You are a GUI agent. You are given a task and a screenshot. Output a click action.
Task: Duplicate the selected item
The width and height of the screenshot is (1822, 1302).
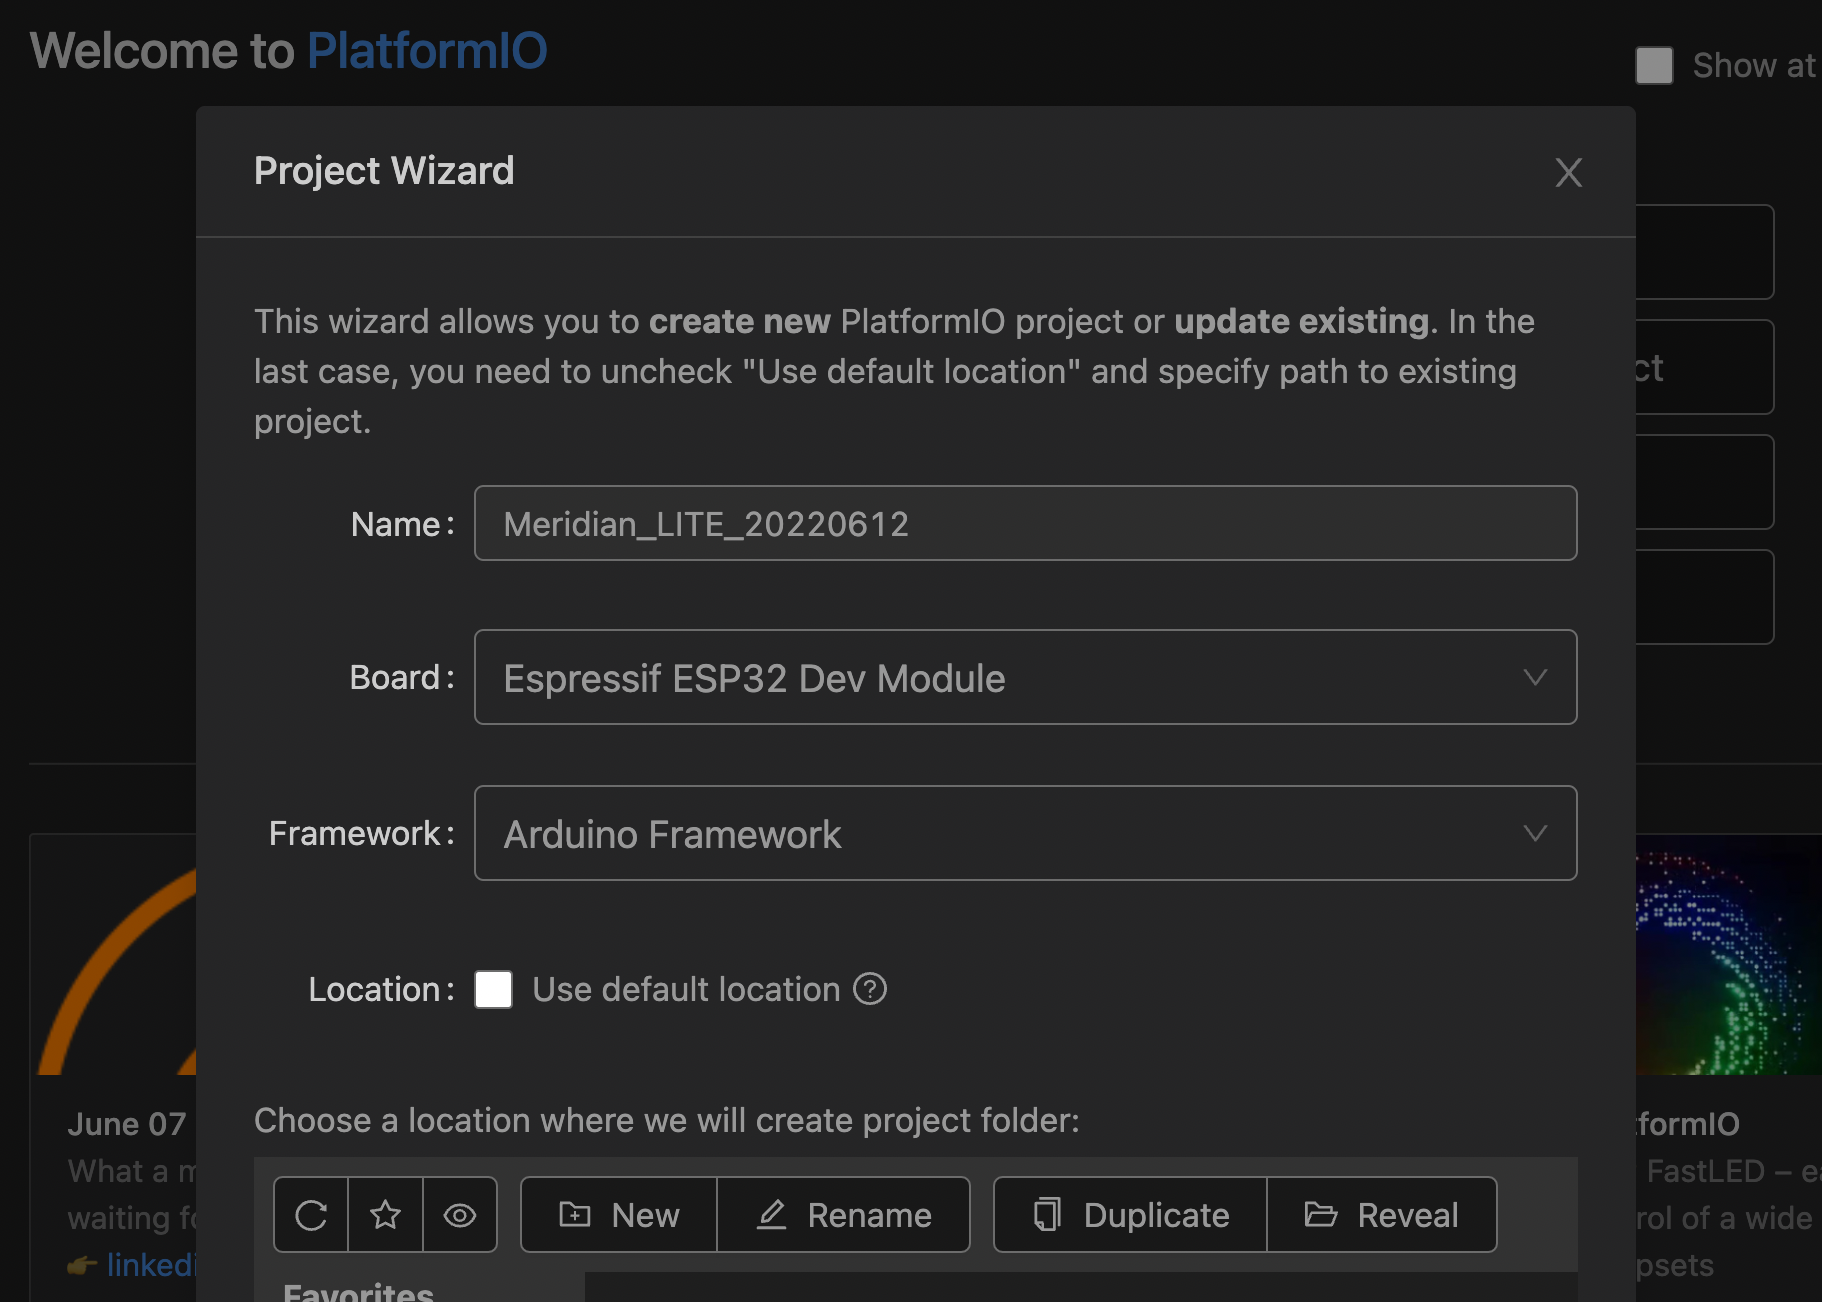click(1131, 1215)
